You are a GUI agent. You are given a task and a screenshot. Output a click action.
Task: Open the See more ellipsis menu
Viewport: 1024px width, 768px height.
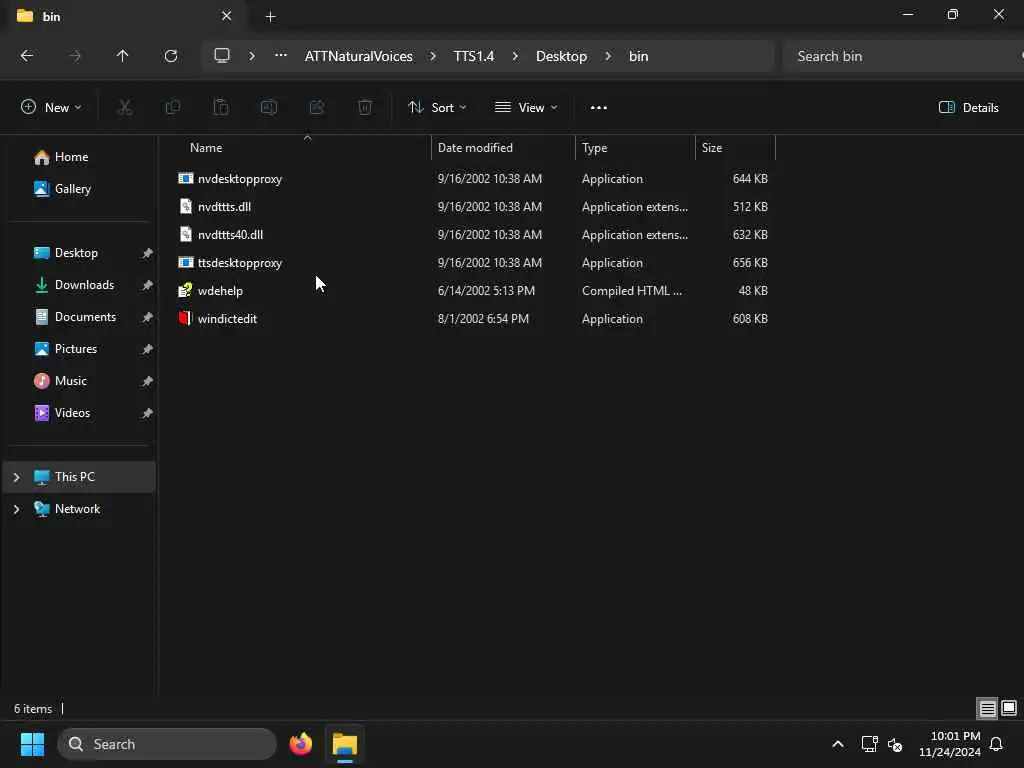point(598,107)
